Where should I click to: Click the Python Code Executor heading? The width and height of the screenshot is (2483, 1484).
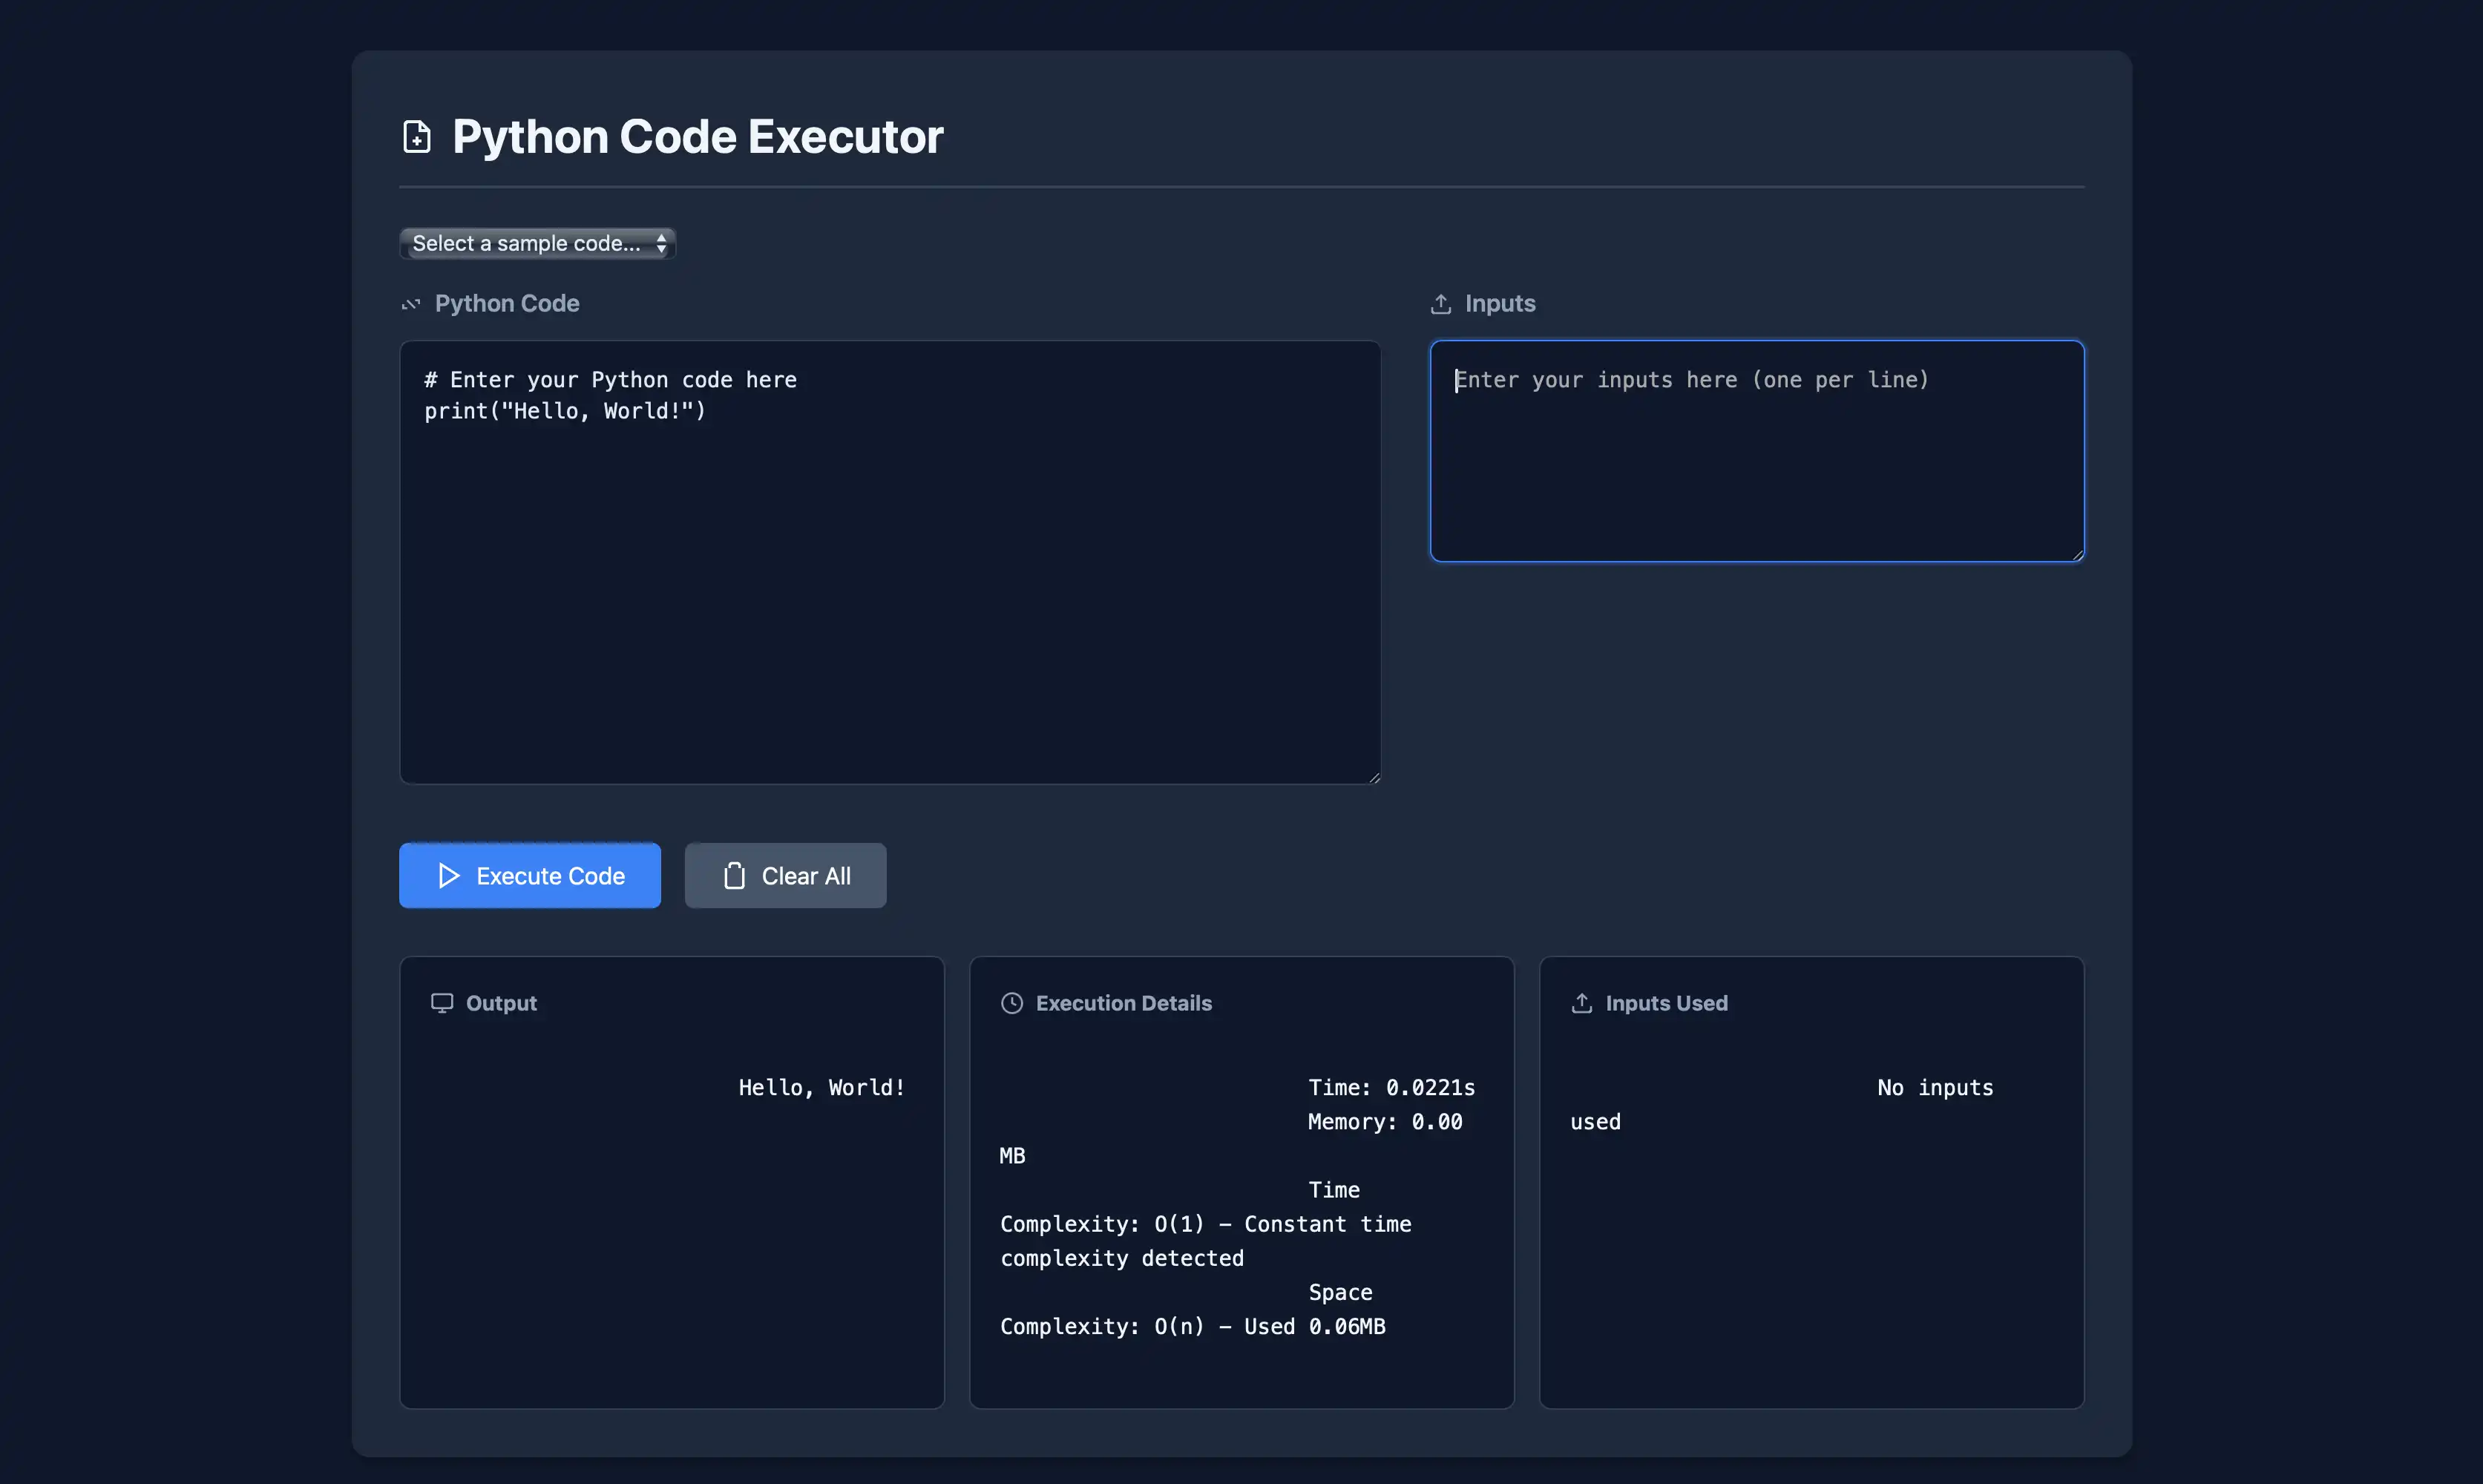[x=697, y=137]
